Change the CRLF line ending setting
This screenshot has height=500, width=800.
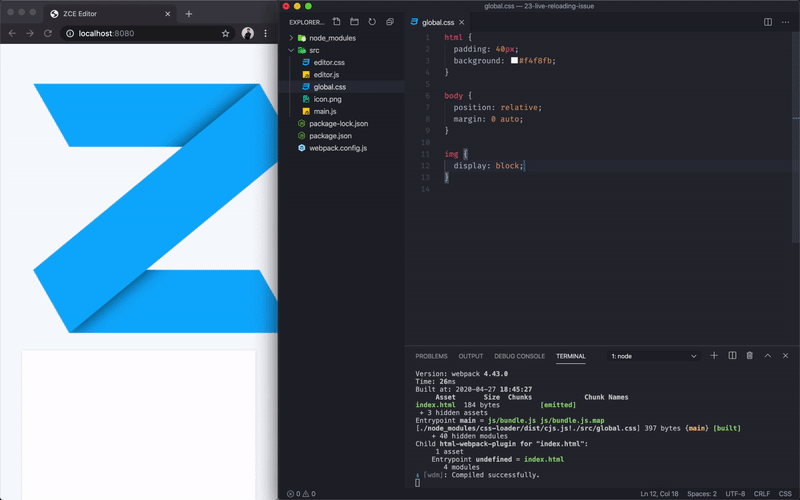[x=762, y=494]
